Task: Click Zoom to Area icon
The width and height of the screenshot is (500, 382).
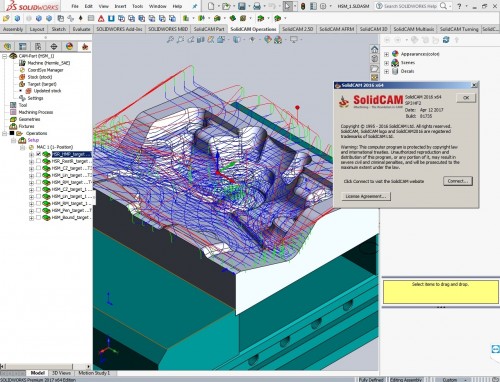Action: coord(180,40)
